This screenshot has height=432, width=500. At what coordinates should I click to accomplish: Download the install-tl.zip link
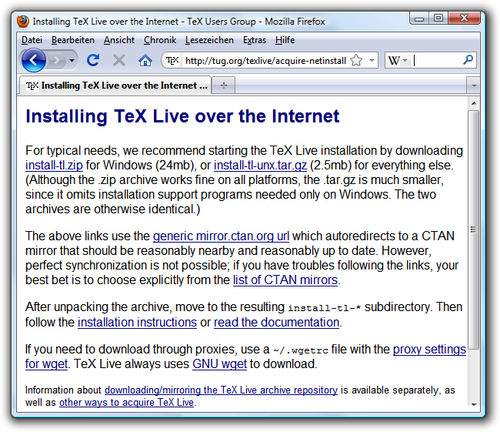pyautogui.click(x=54, y=165)
